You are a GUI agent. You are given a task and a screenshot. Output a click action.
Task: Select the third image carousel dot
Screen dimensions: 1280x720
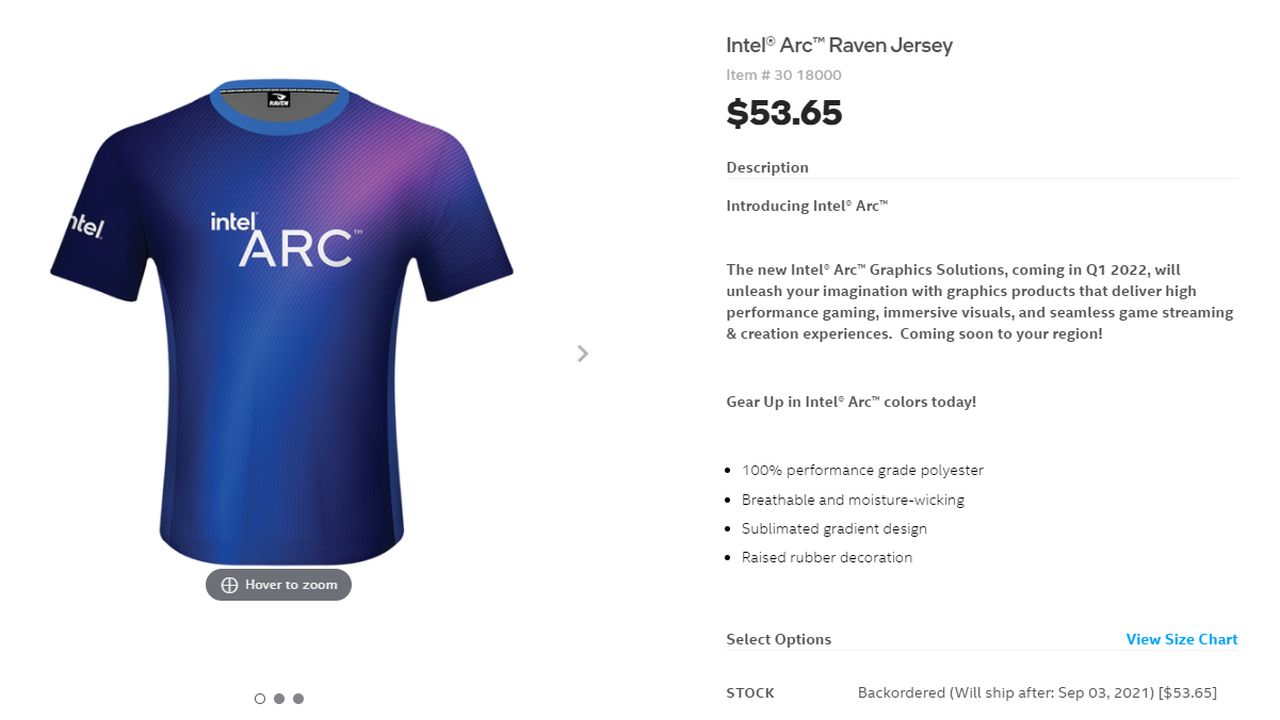(x=298, y=699)
